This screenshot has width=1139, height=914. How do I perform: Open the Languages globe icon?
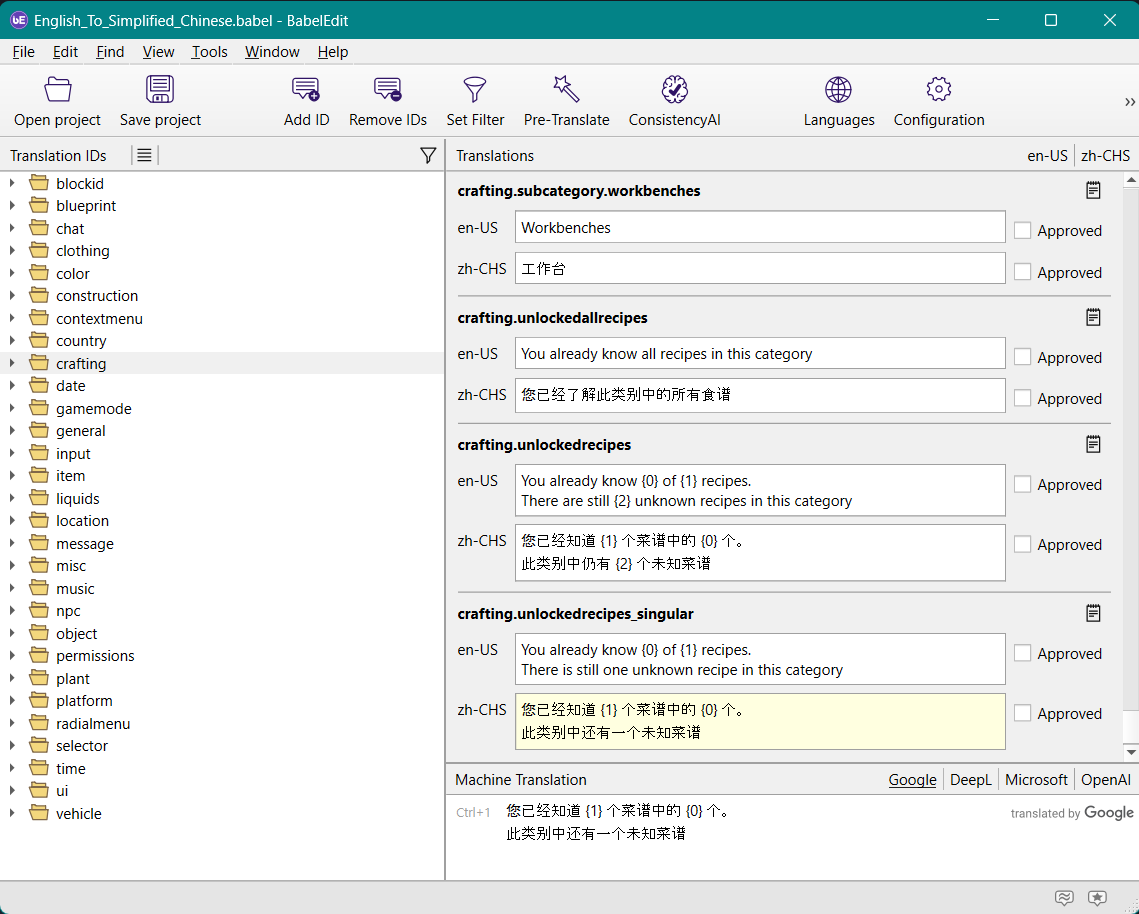838,90
